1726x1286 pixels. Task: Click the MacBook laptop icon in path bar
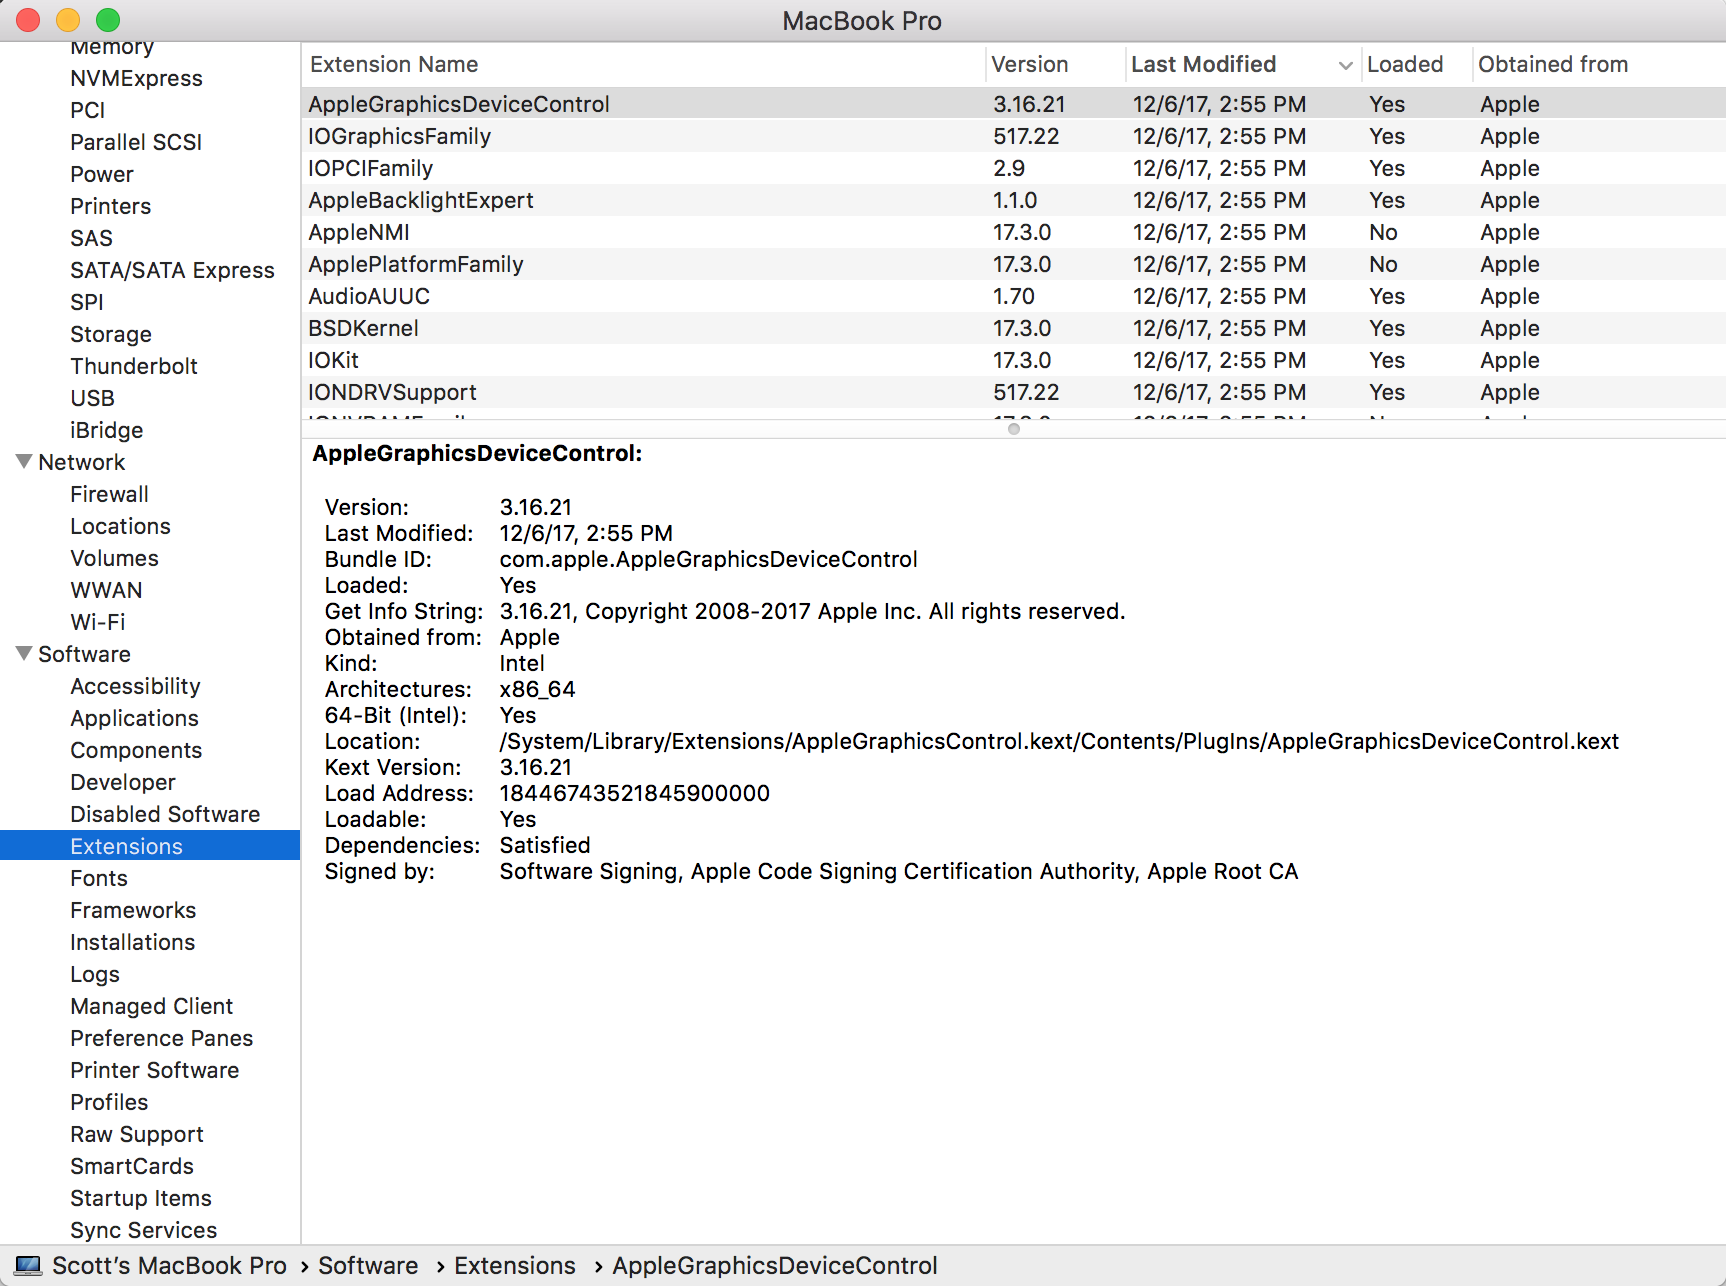(x=29, y=1266)
